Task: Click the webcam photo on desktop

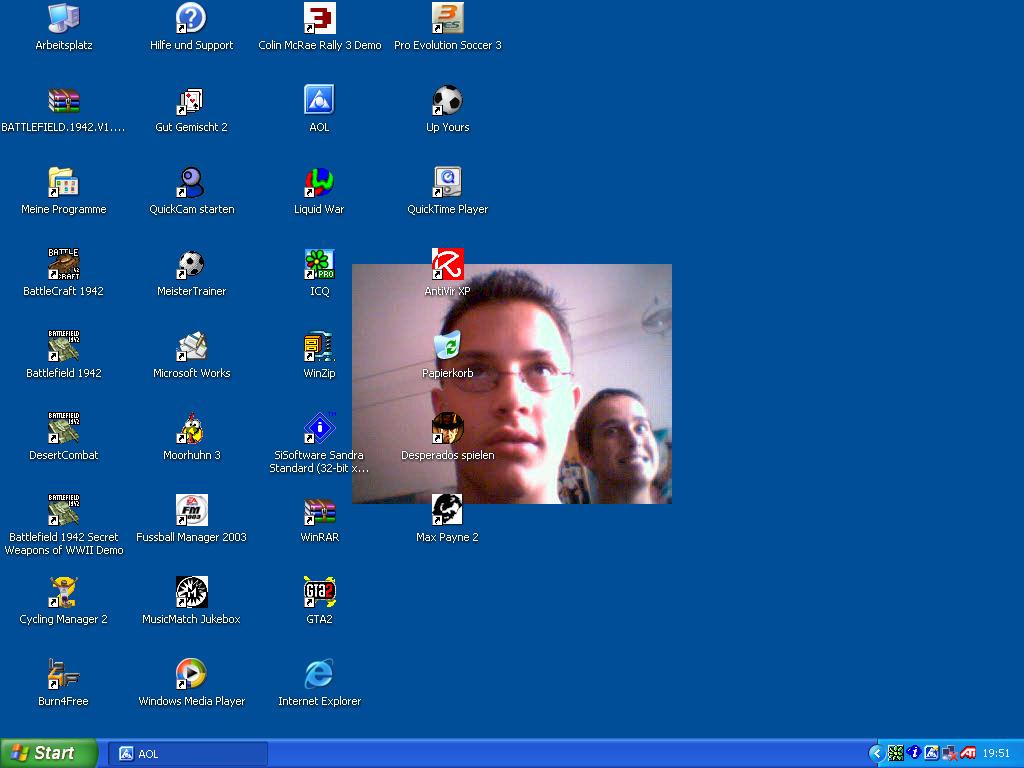Action: coord(511,383)
